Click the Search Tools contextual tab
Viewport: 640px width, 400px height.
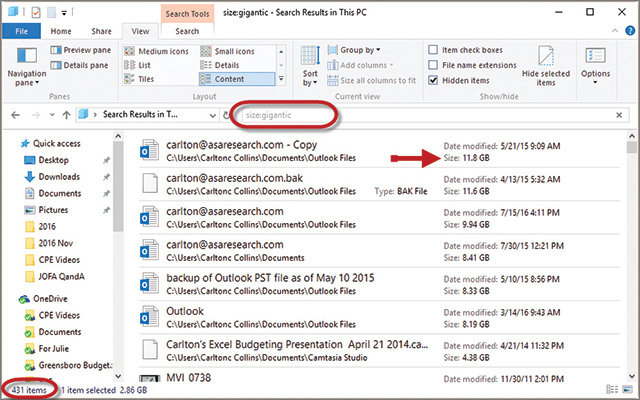coord(187,13)
